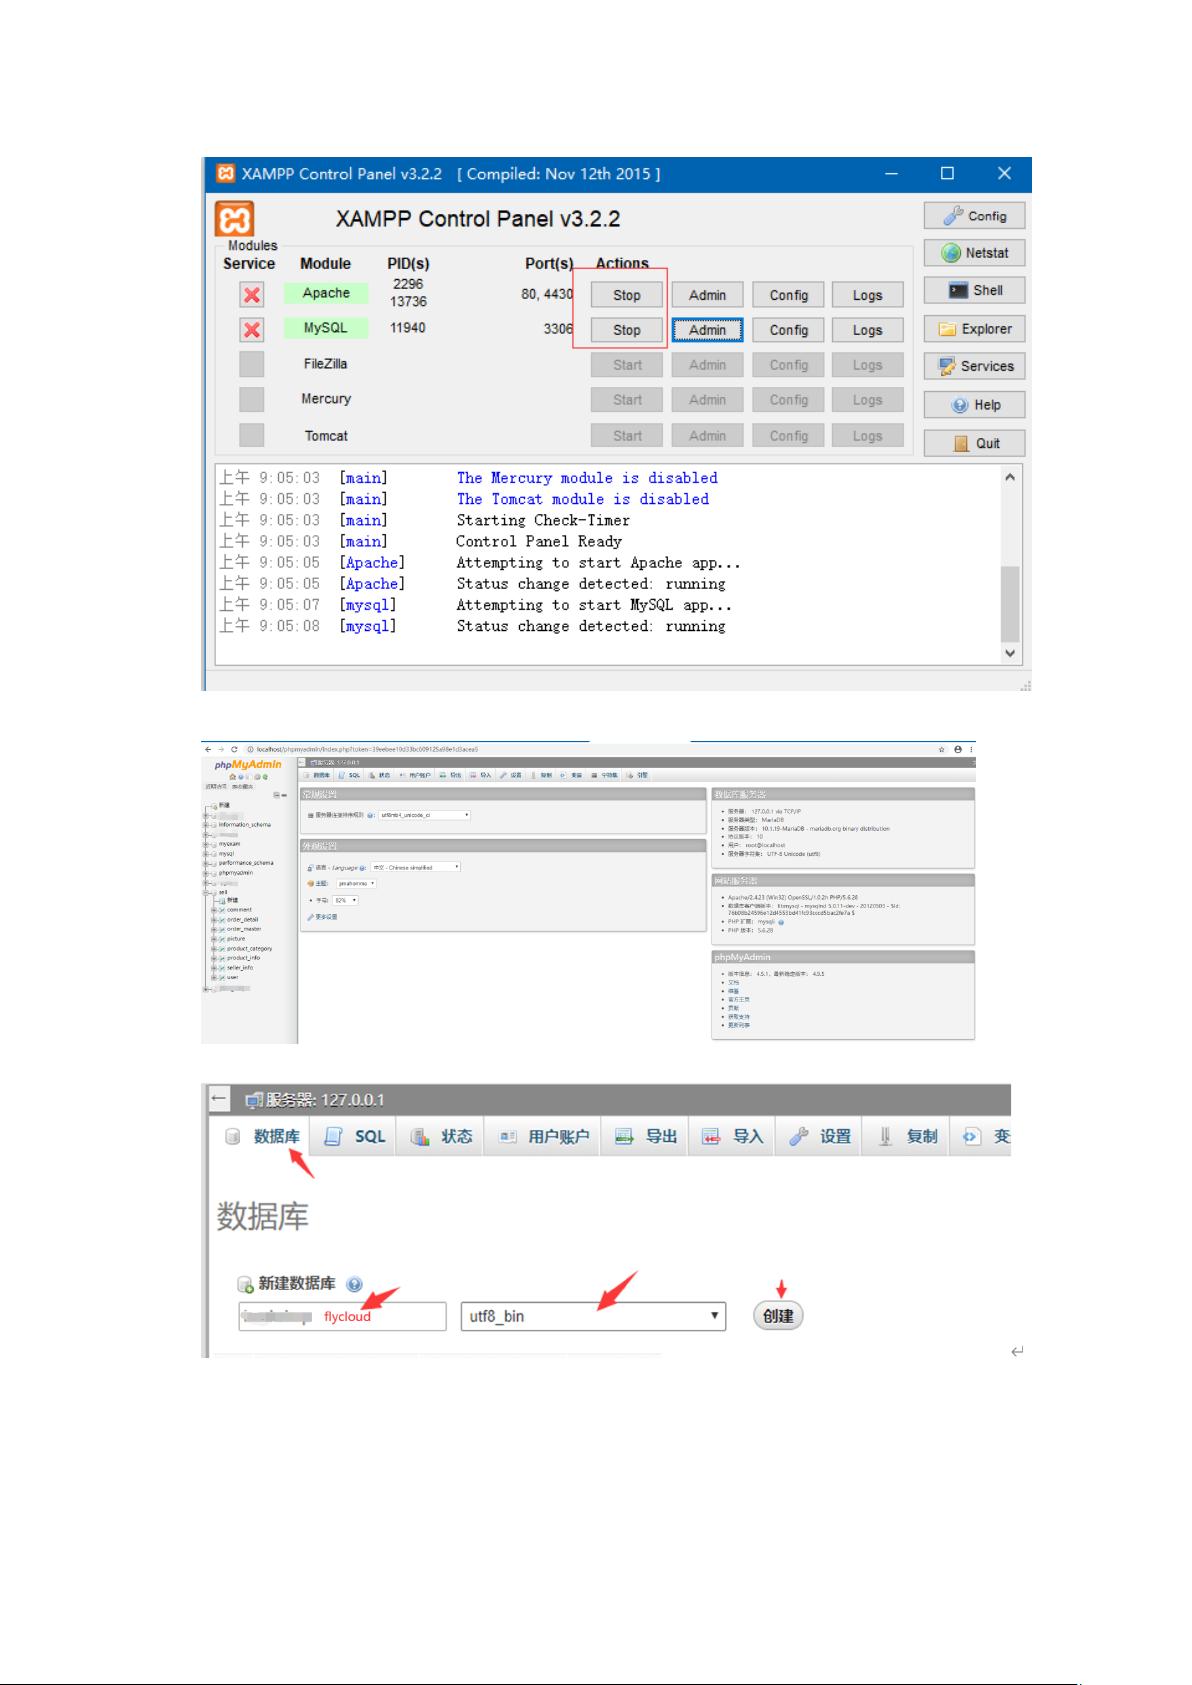
Task: Launch the XAMPP Shell
Action: tap(974, 290)
